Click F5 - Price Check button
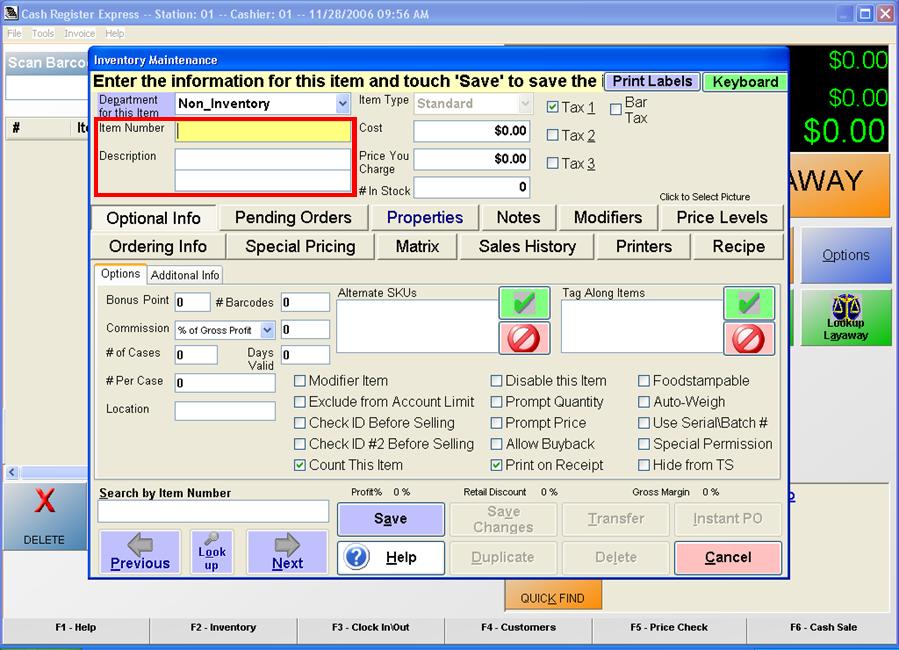899x650 pixels. (x=669, y=627)
